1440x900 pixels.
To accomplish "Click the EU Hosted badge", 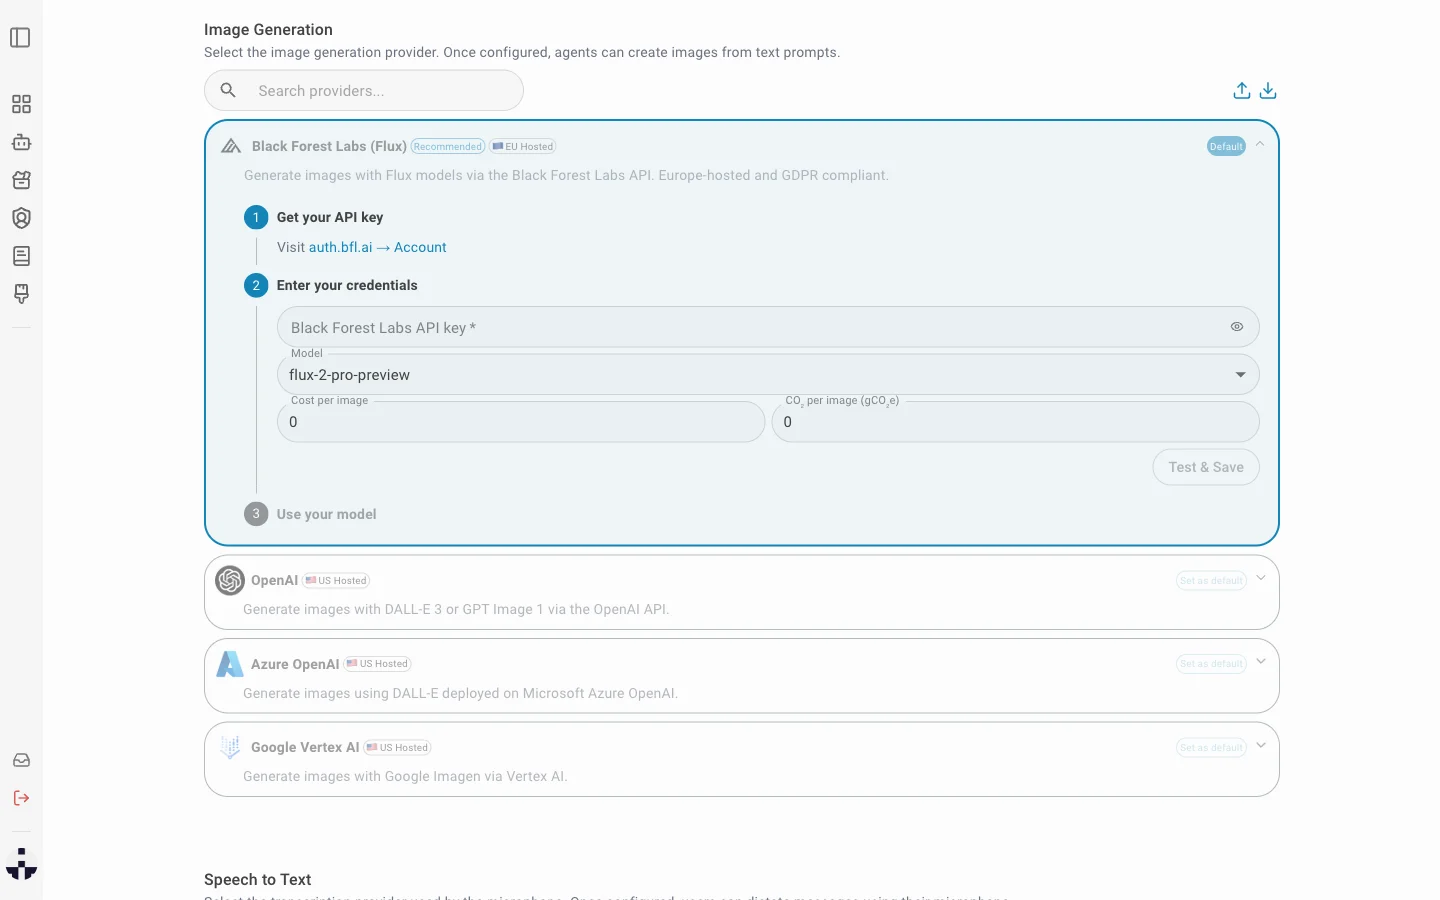I will [523, 146].
